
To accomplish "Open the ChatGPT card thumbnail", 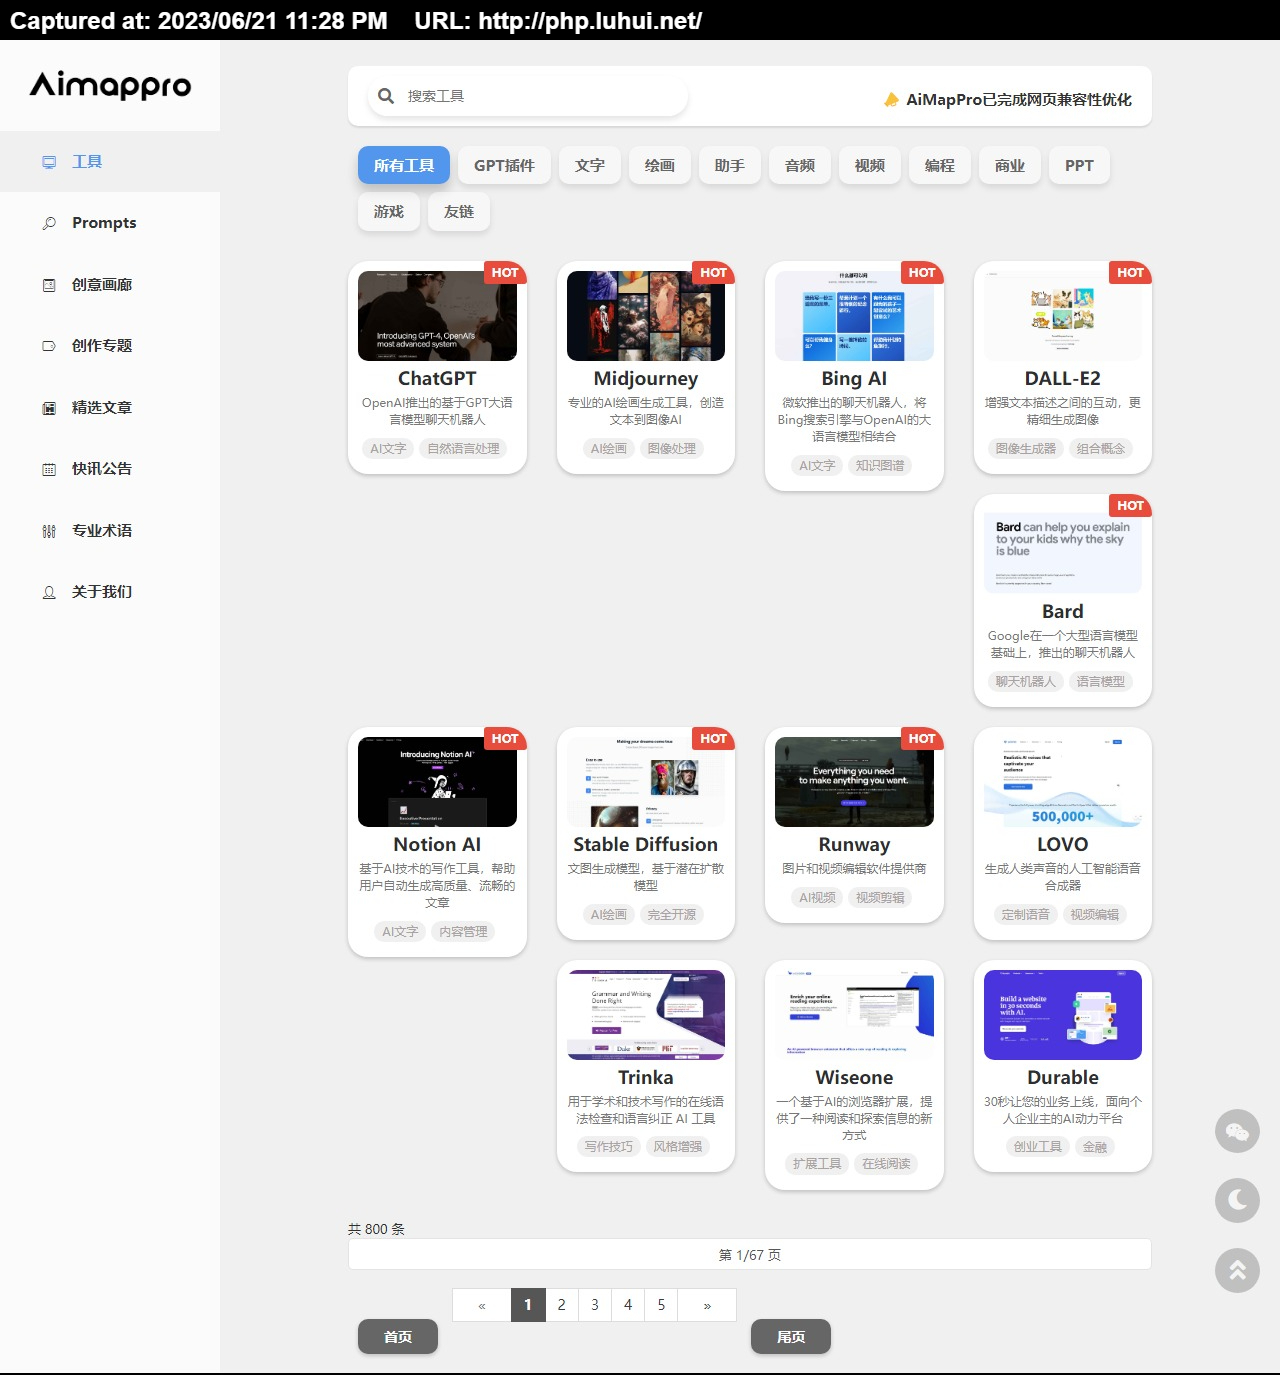I will [x=437, y=316].
